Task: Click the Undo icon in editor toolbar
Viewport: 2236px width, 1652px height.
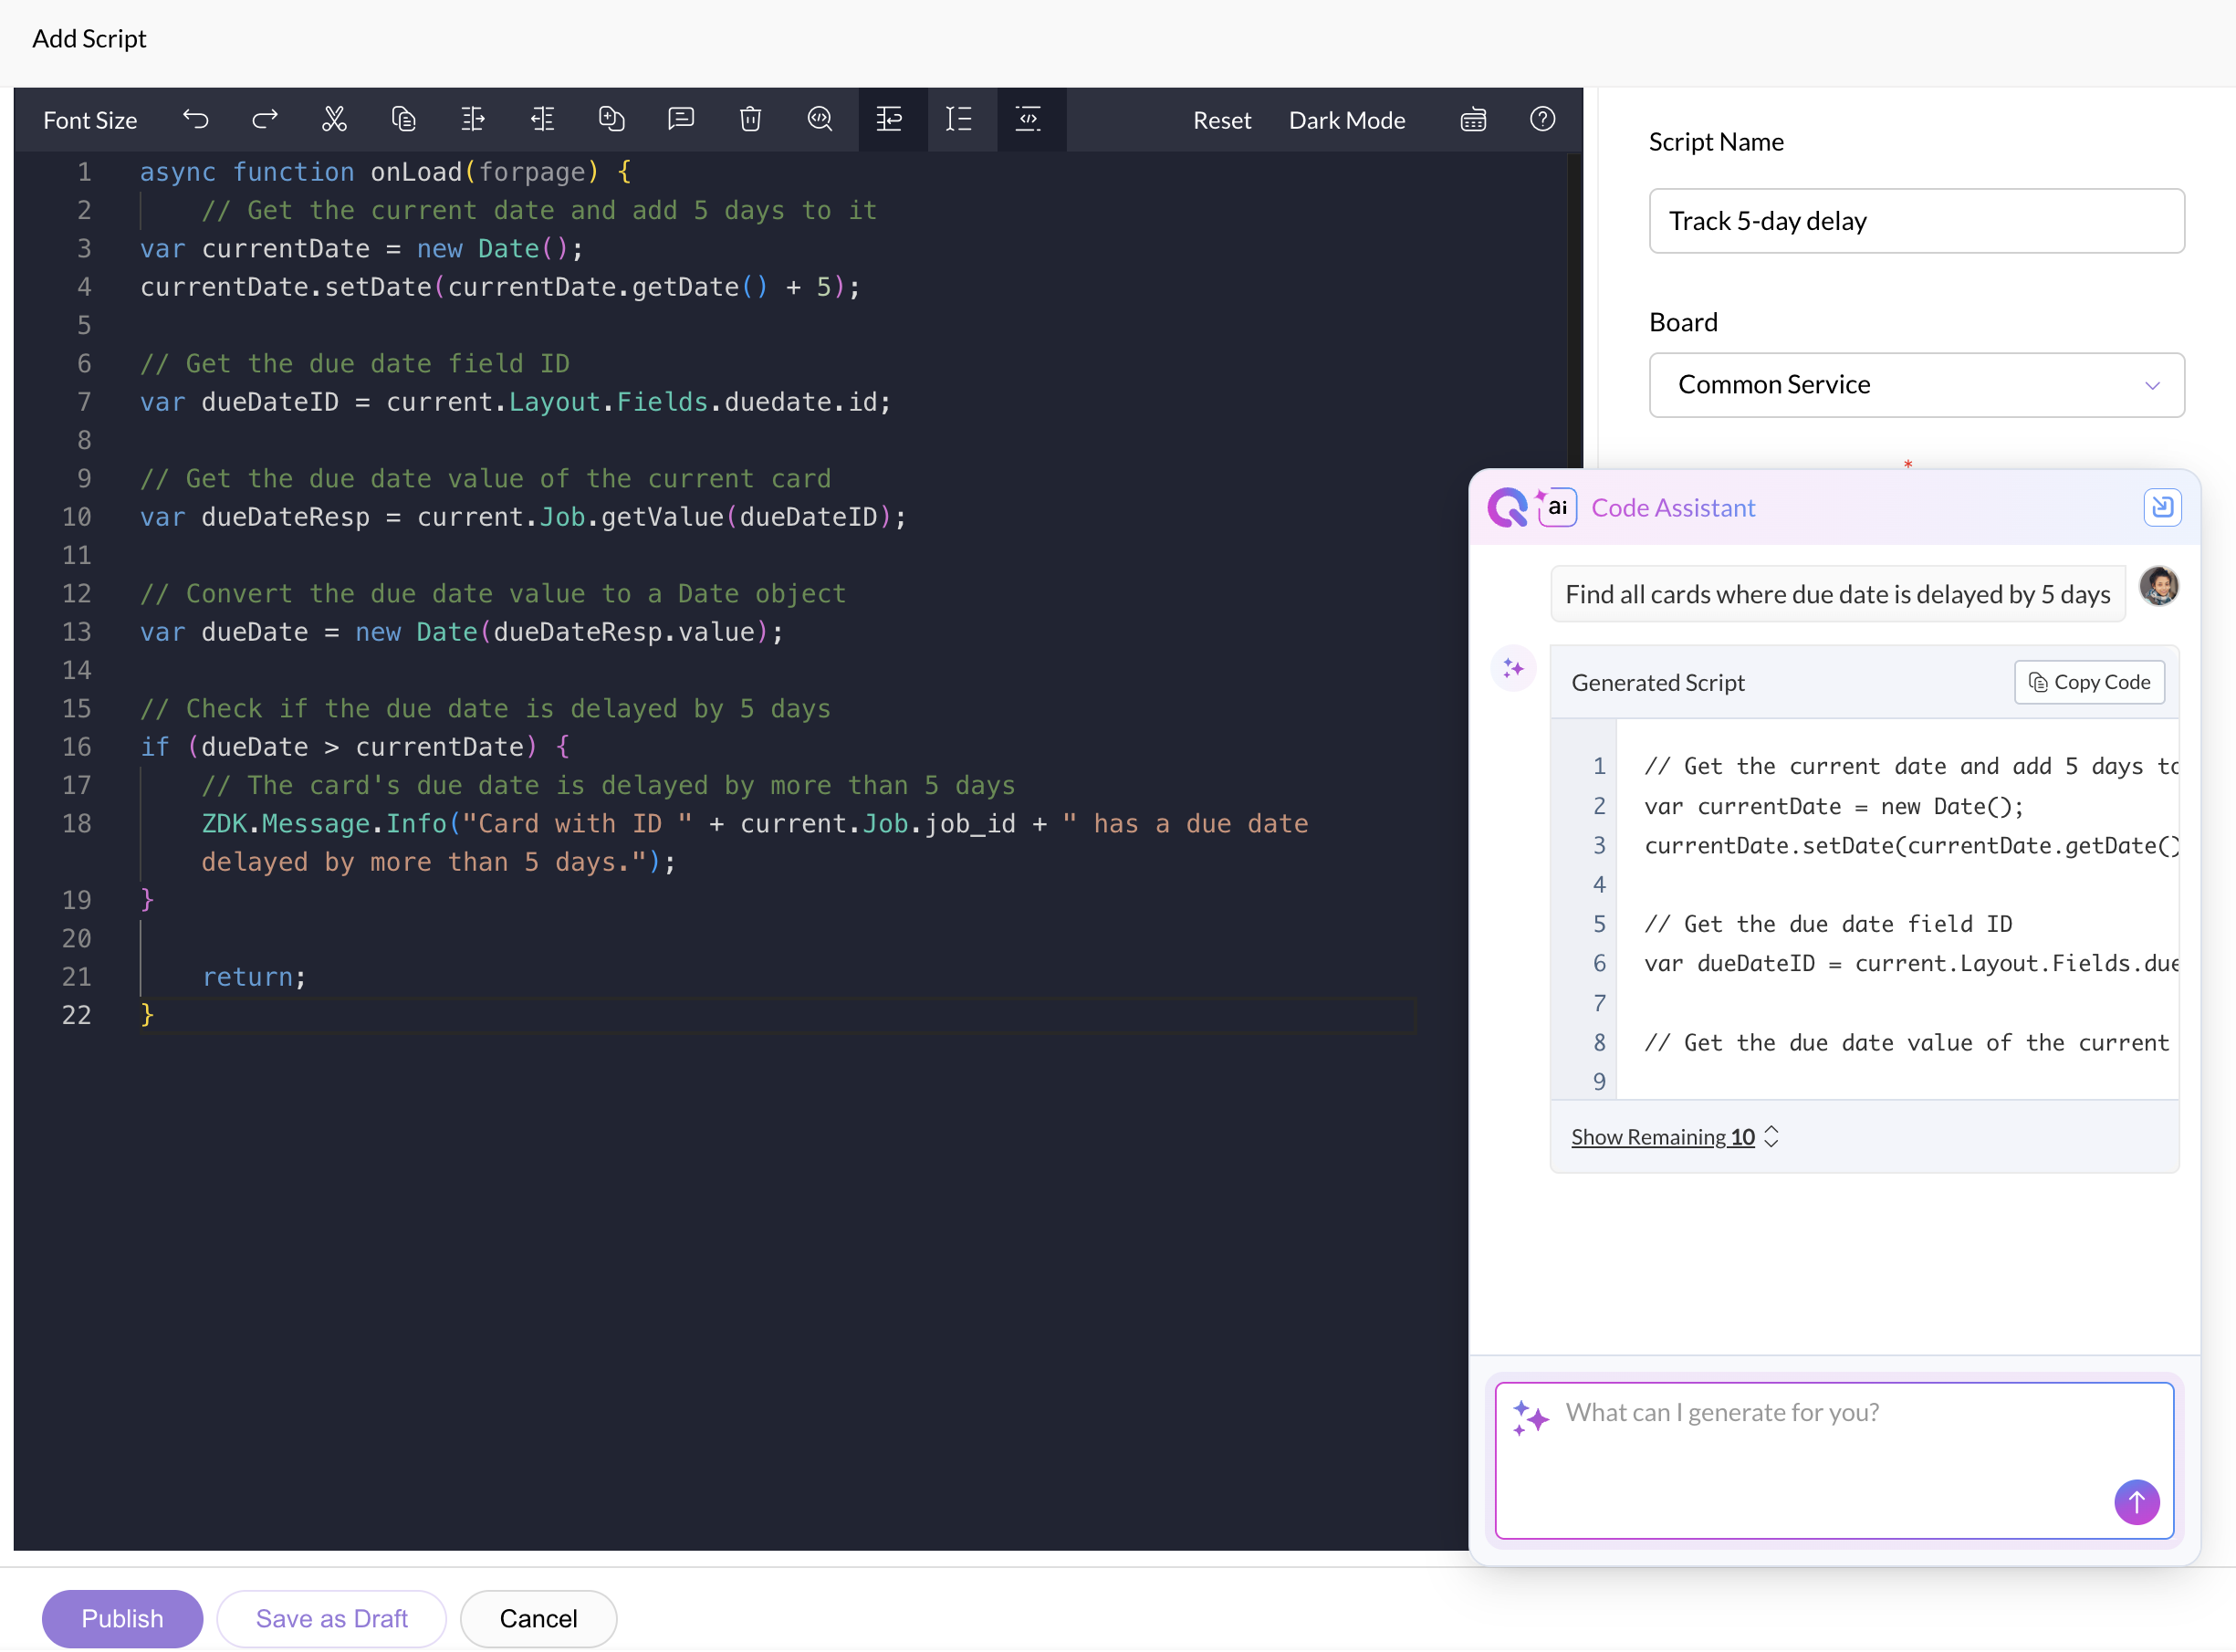Action: (x=196, y=120)
